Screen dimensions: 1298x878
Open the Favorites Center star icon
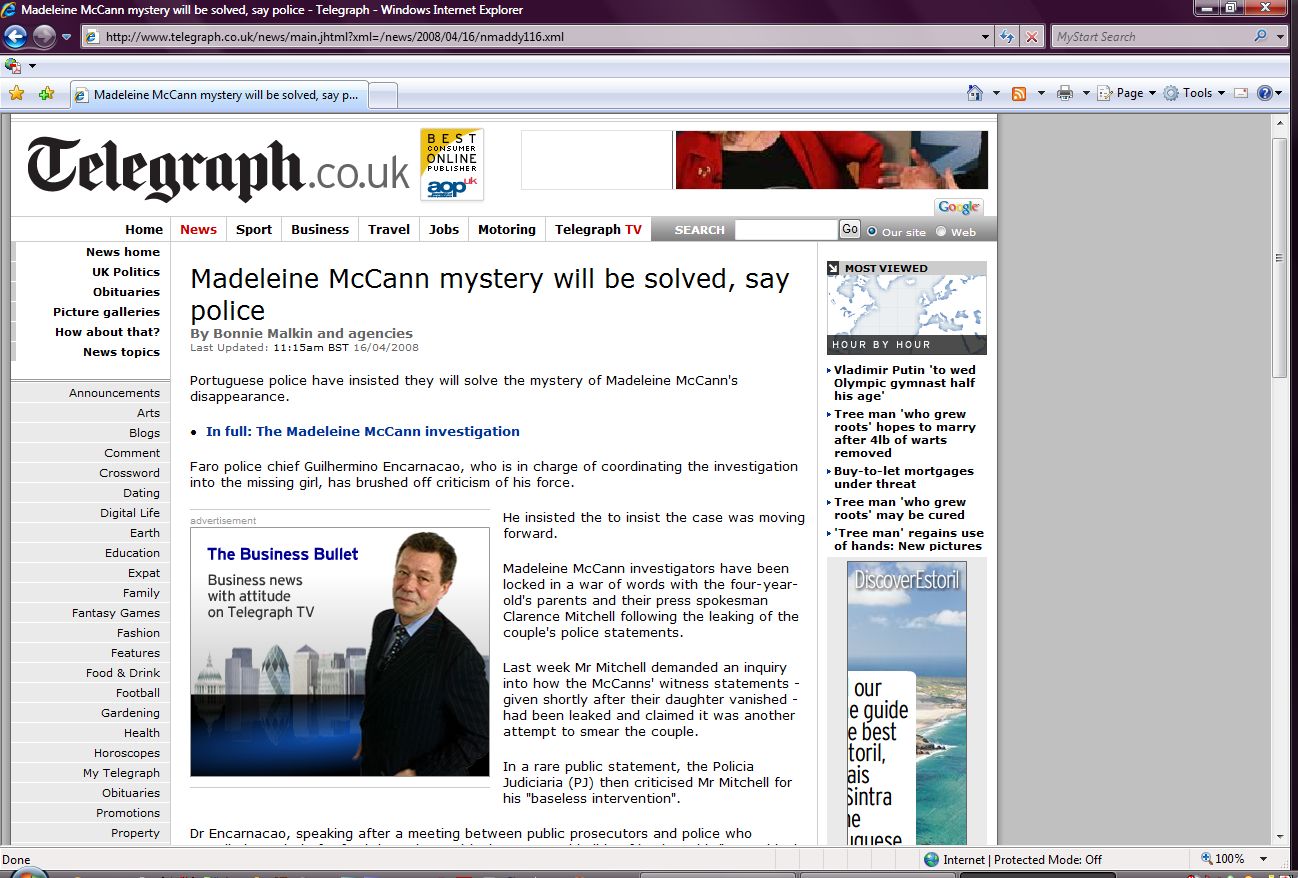pos(16,94)
